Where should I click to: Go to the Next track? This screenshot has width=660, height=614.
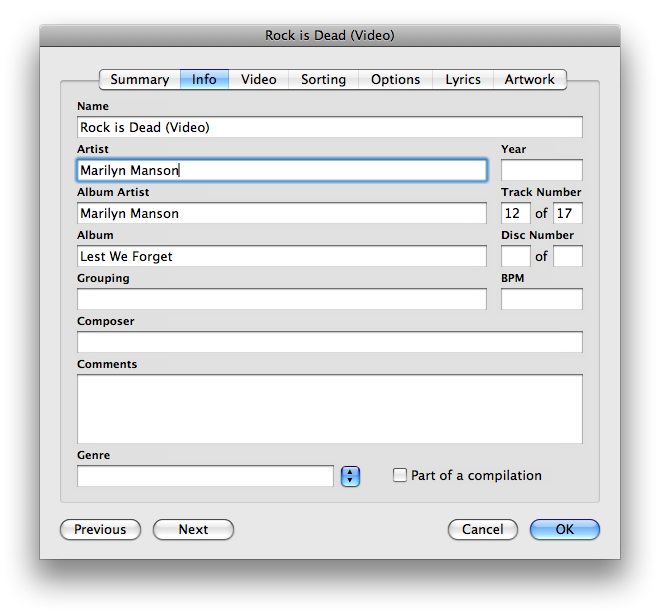193,529
